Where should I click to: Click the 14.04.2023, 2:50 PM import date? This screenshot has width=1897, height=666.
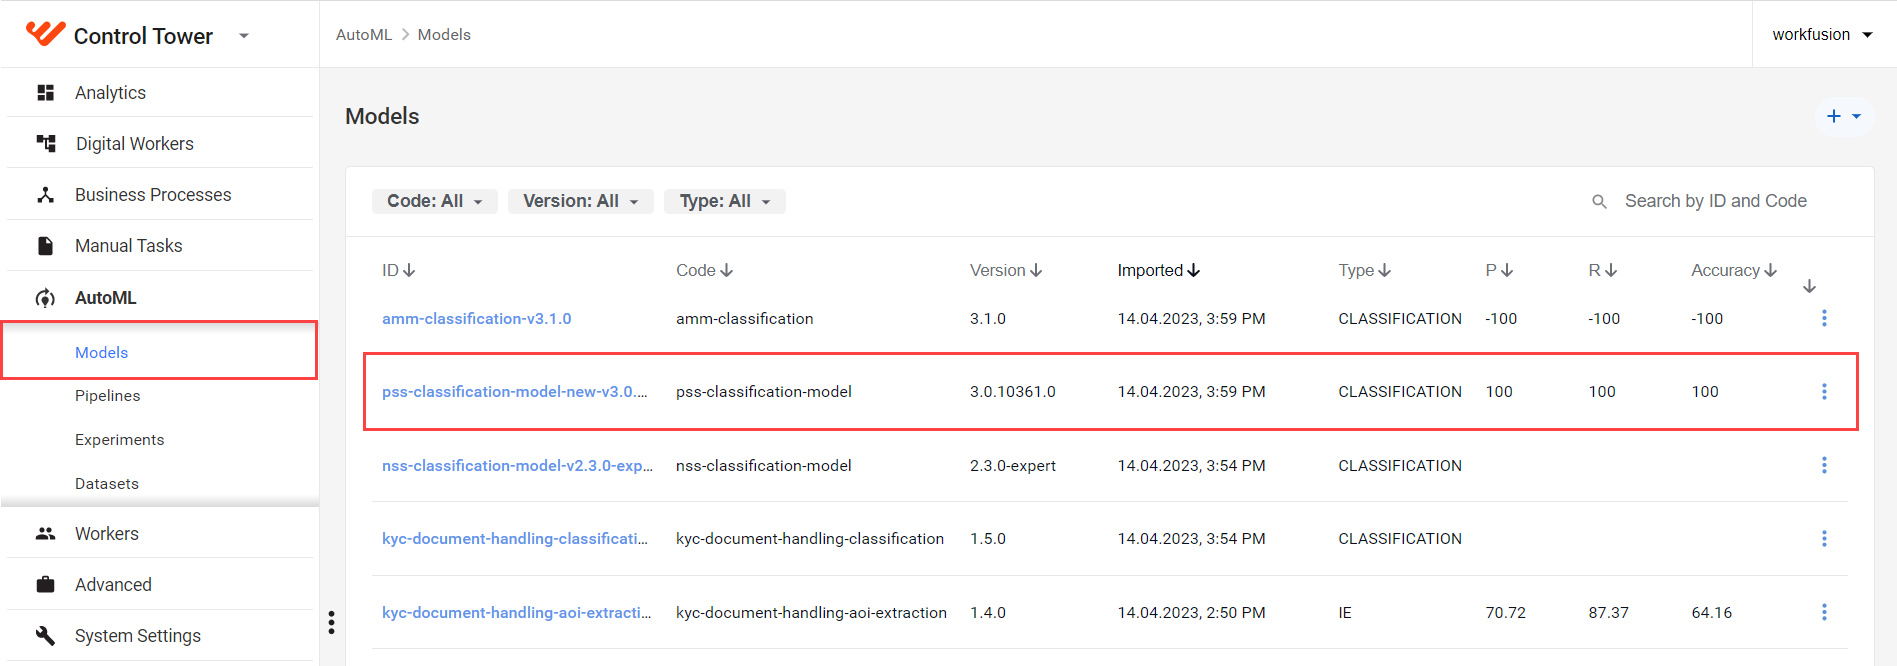tap(1192, 613)
